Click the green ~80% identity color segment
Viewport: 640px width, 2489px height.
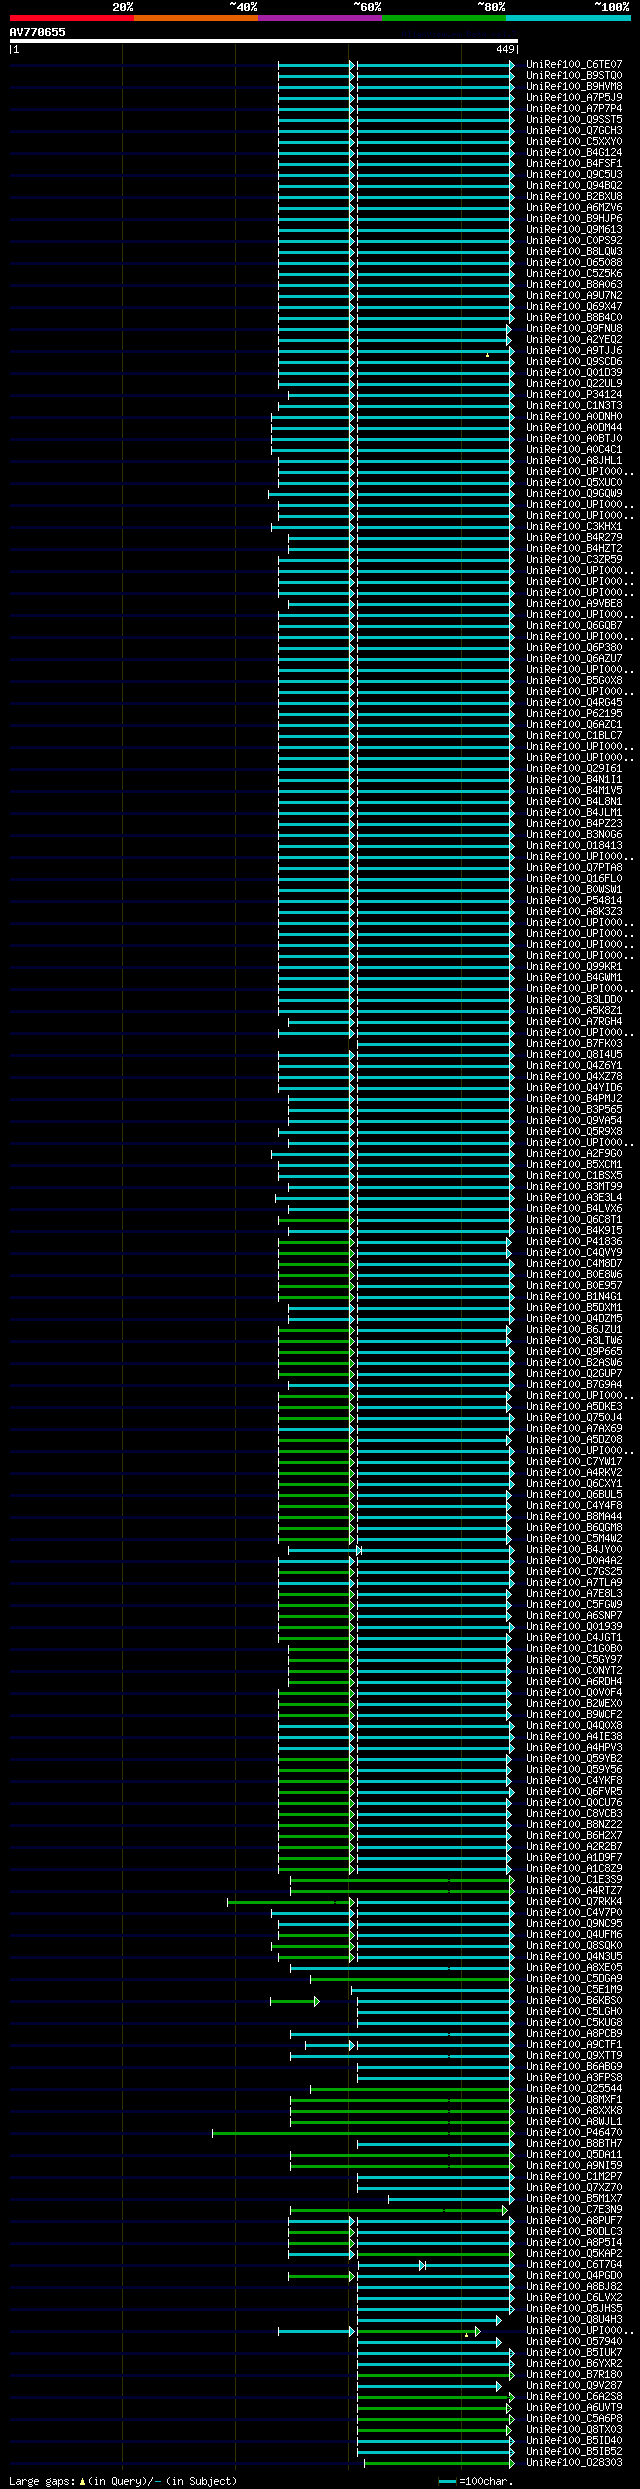pos(444,18)
